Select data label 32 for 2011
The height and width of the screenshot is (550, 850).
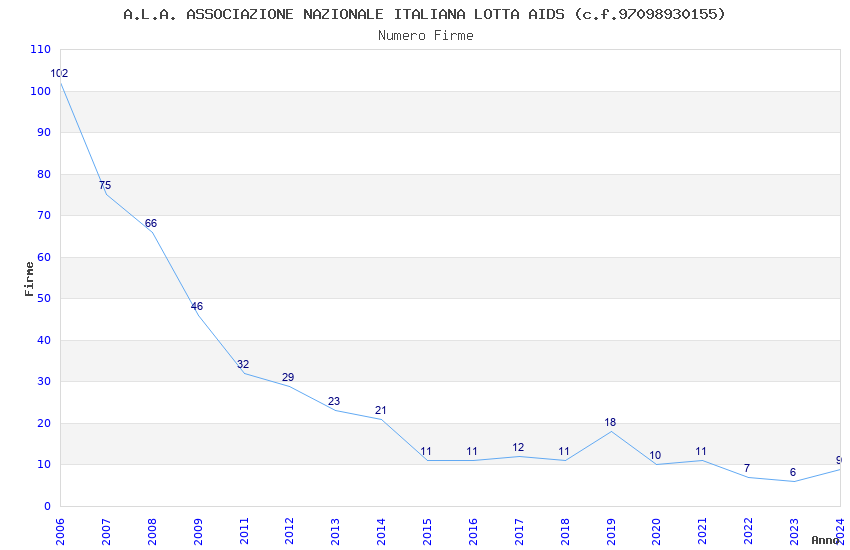pos(242,364)
